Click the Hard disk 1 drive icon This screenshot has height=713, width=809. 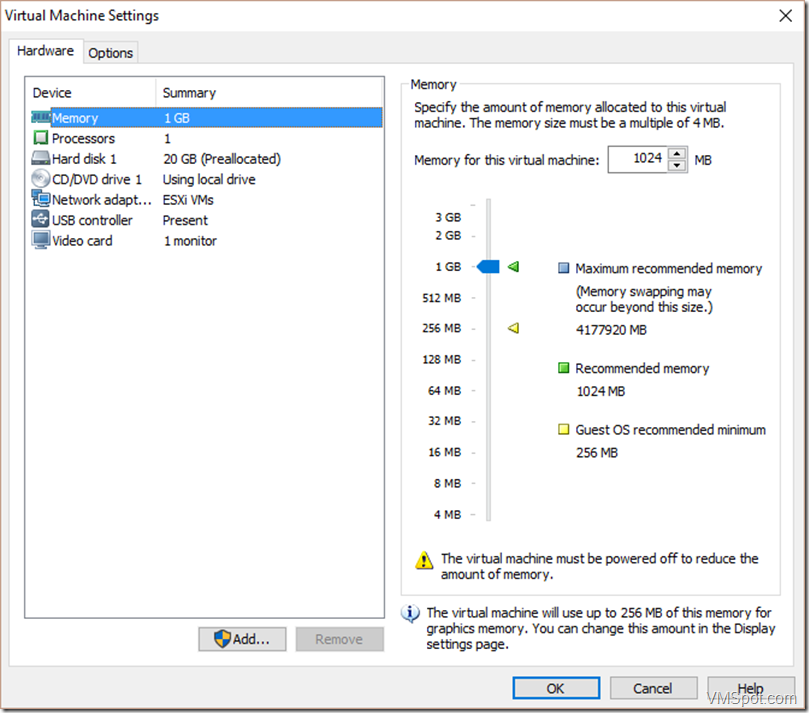40,158
